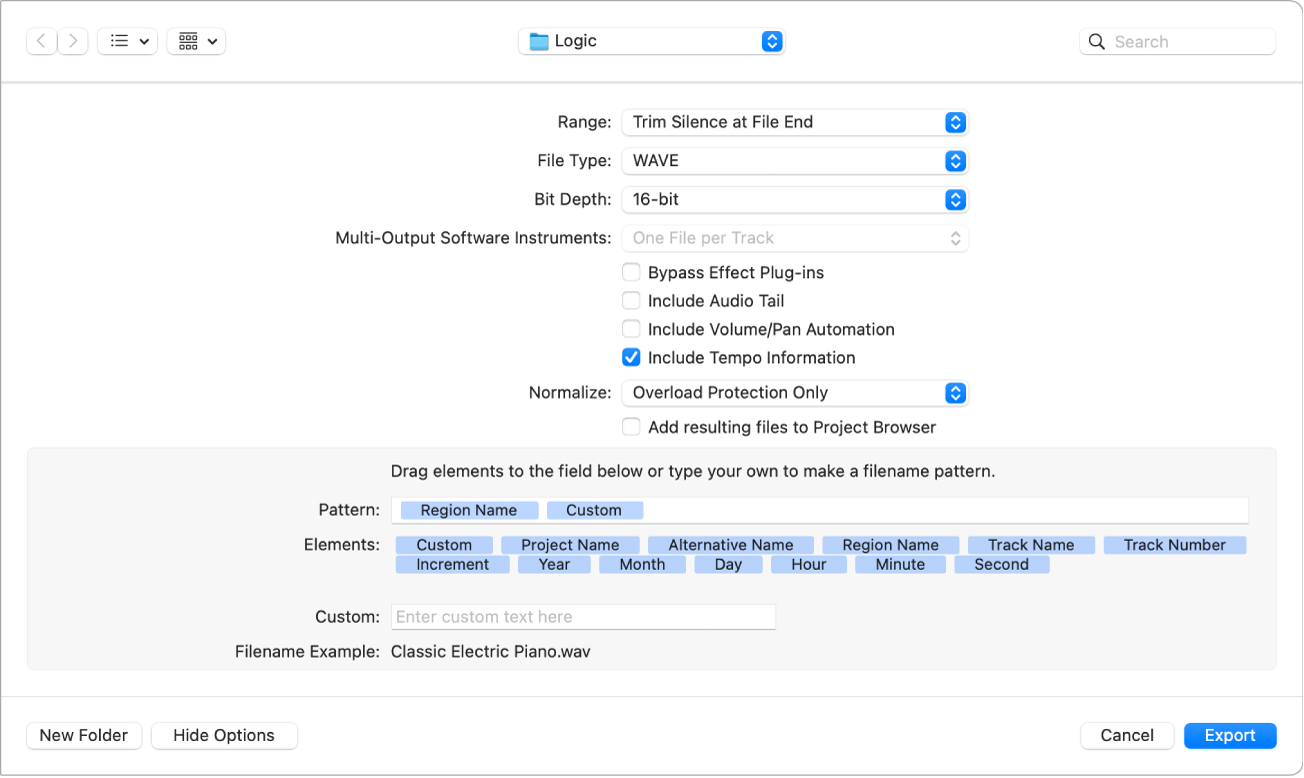Click Hide Options
The image size is (1304, 778).
[224, 735]
